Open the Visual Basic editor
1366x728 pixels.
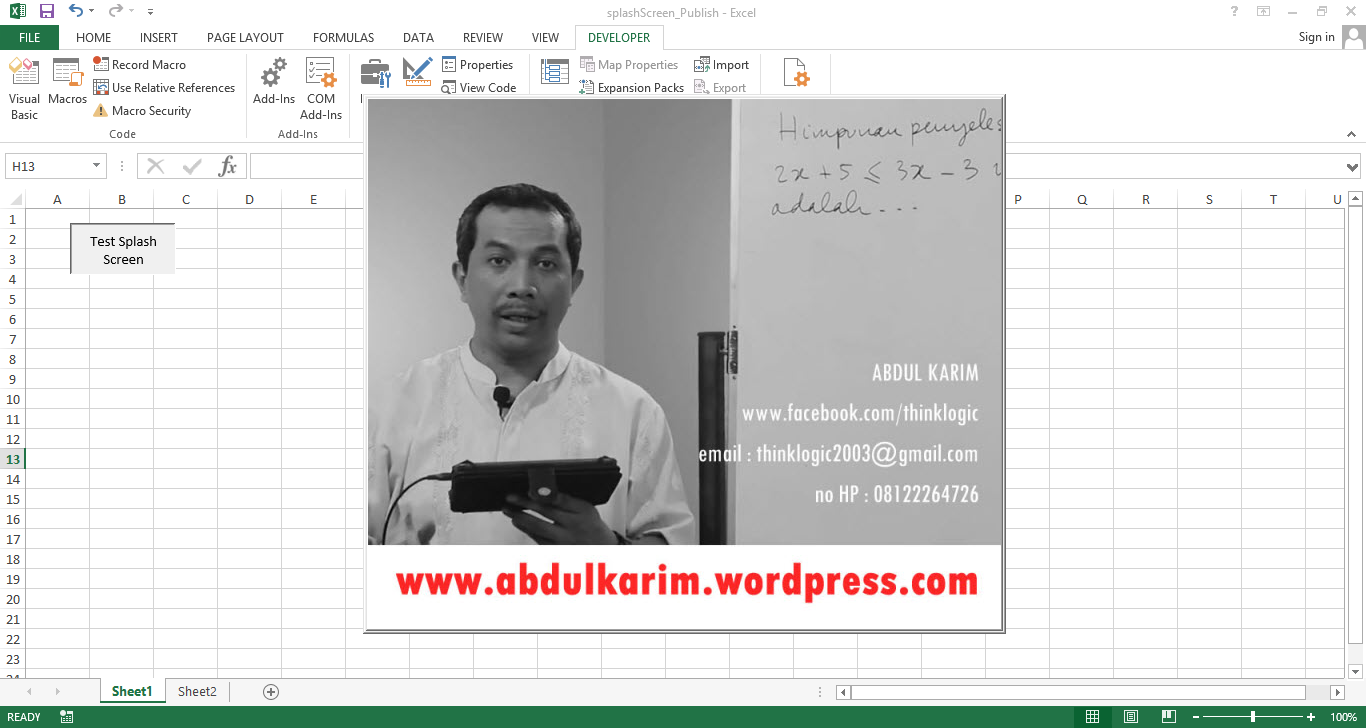pos(24,88)
